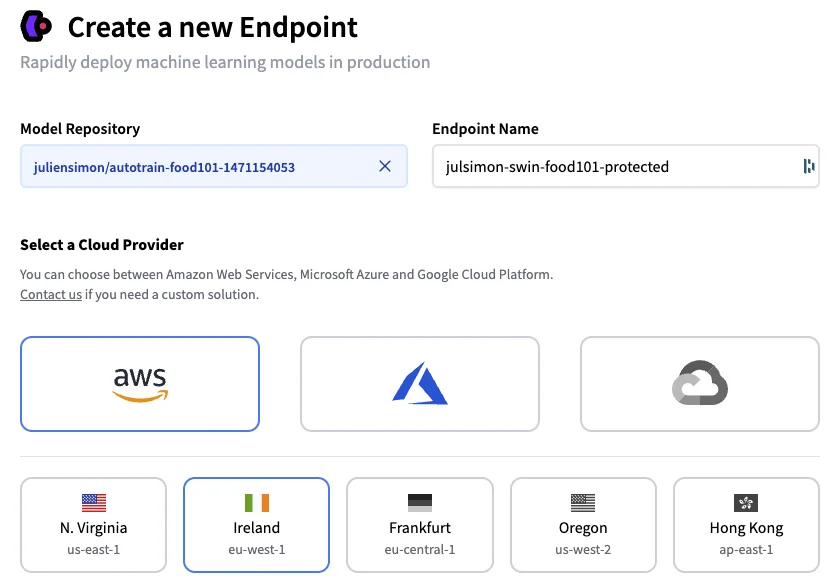The image size is (830, 583).
Task: Click the "Model Repository" label
Action: click(80, 129)
